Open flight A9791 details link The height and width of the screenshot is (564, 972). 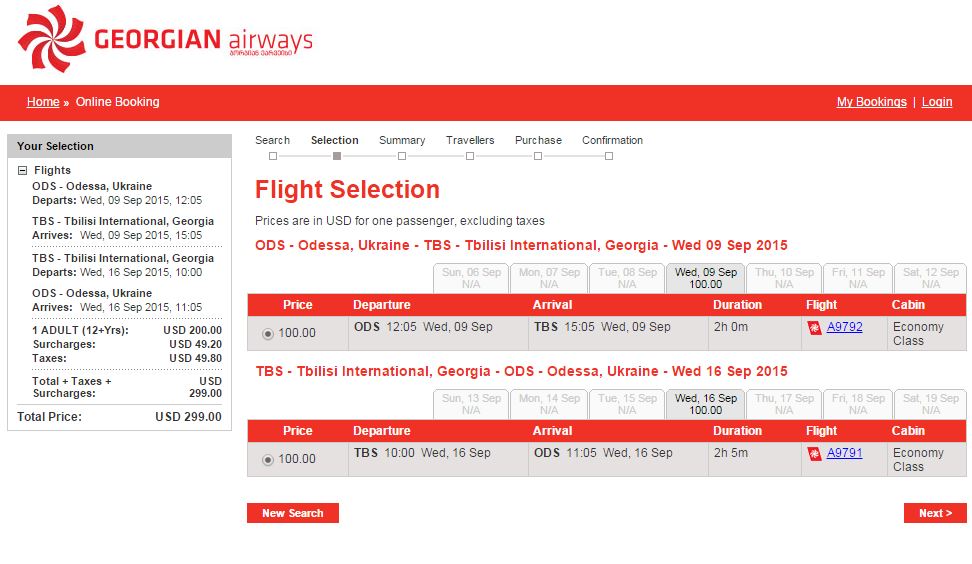pyautogui.click(x=844, y=453)
